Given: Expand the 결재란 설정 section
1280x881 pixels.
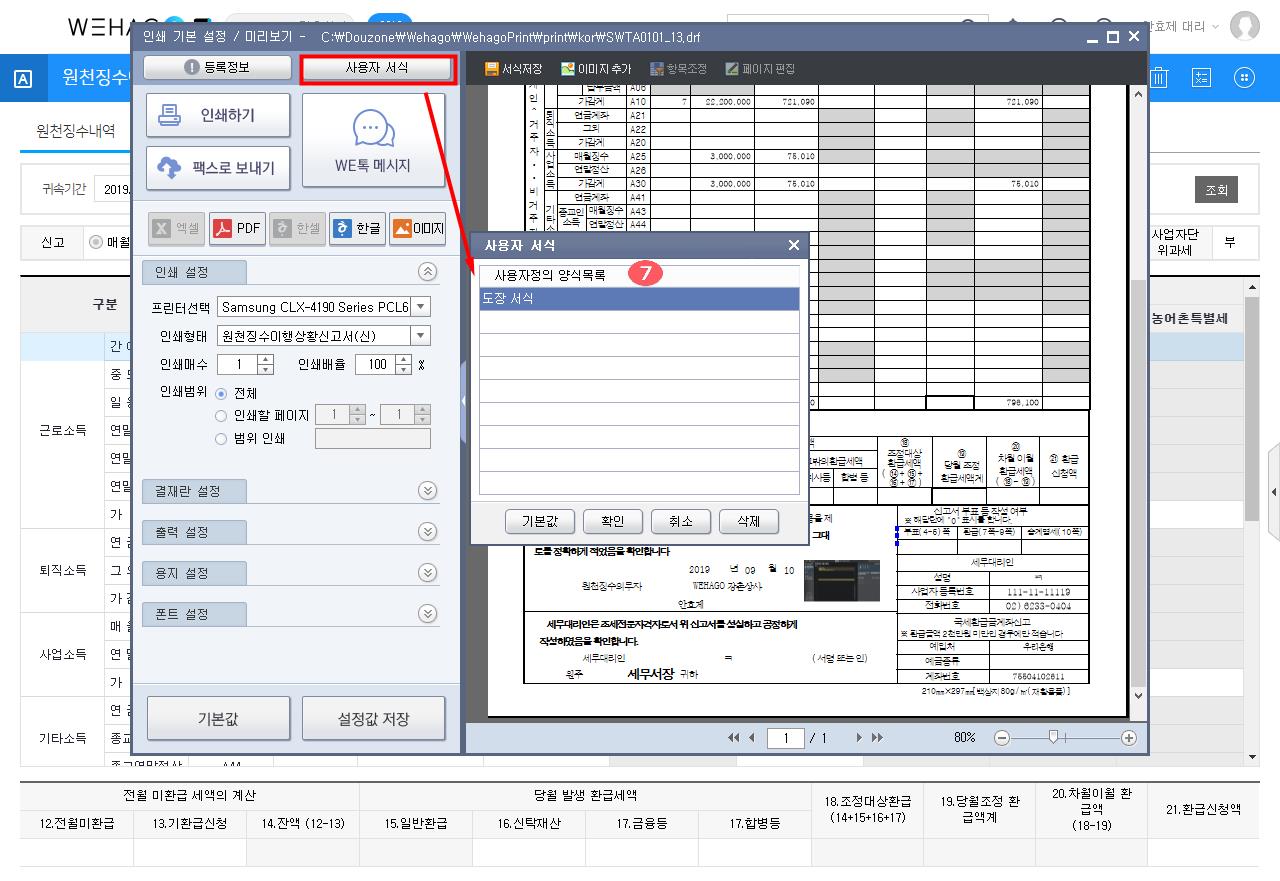Looking at the screenshot, I should 428,491.
